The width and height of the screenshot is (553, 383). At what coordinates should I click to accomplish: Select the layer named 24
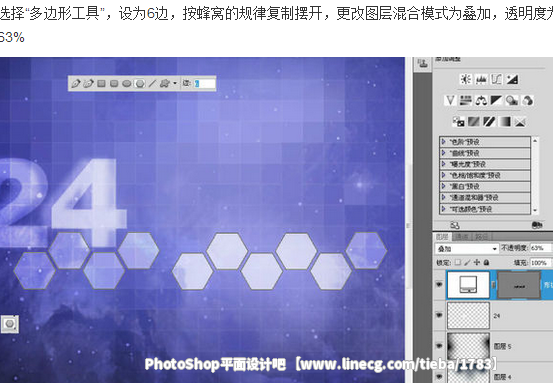point(497,316)
